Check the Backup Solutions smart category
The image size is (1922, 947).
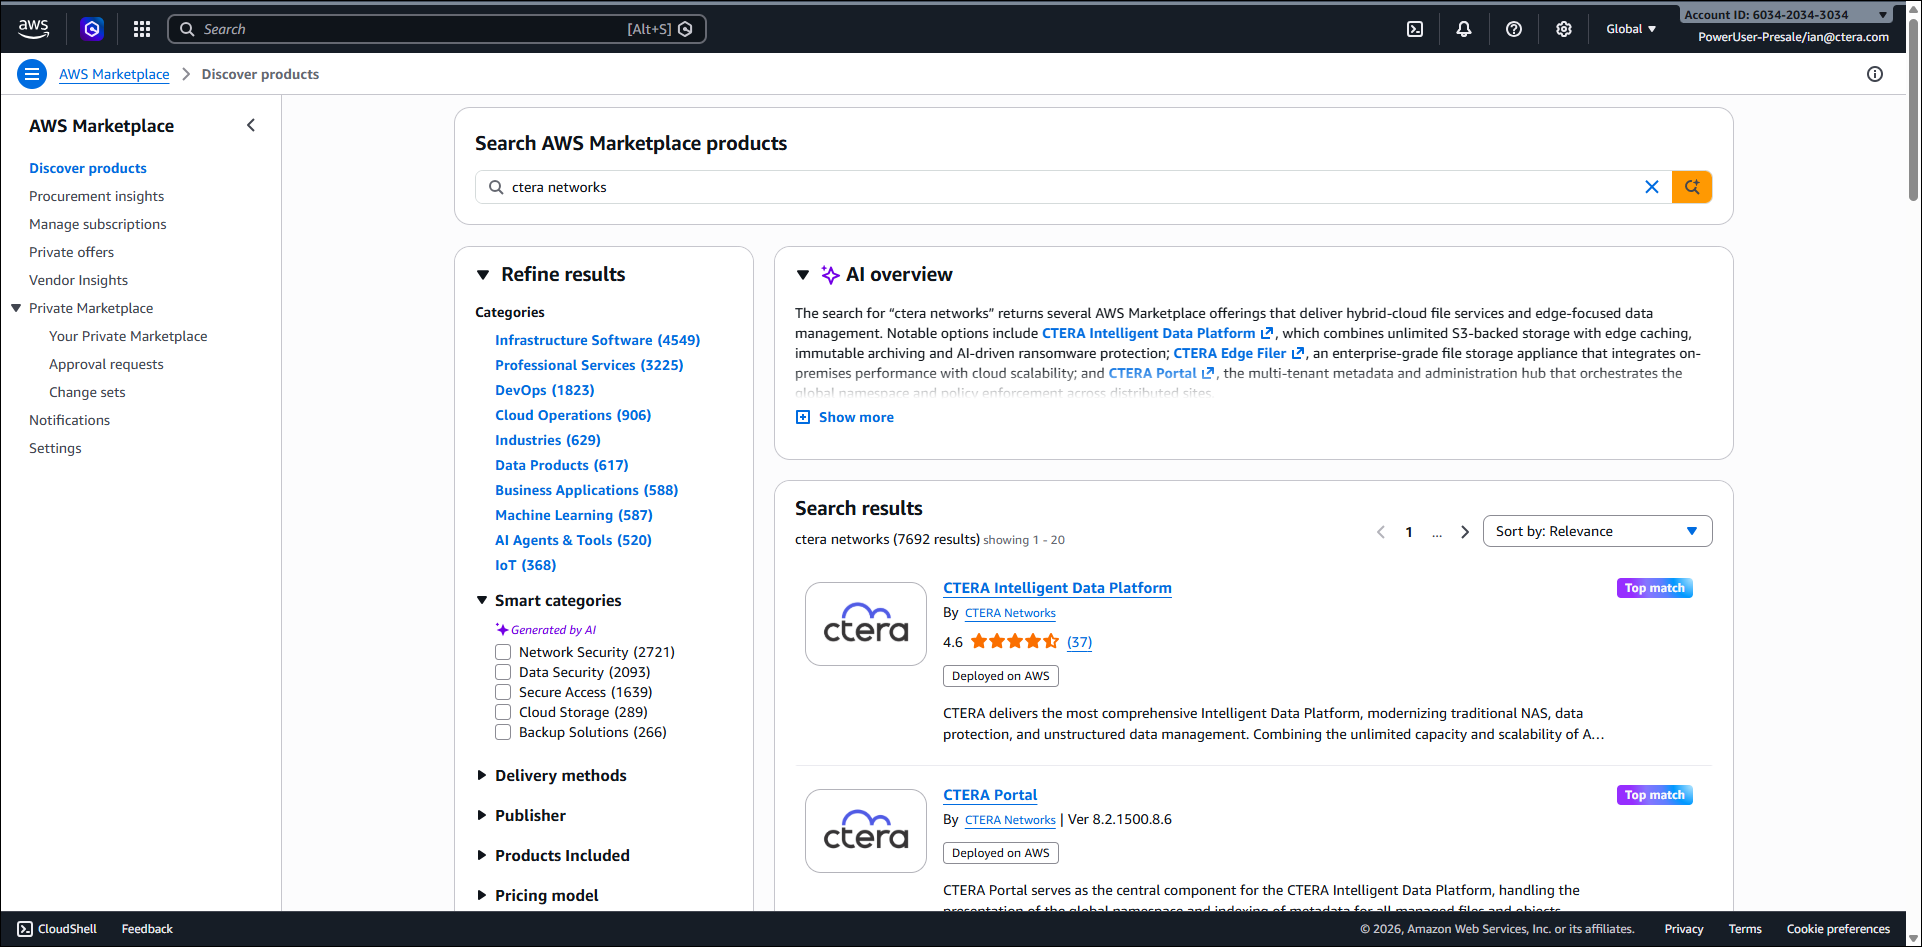503,732
